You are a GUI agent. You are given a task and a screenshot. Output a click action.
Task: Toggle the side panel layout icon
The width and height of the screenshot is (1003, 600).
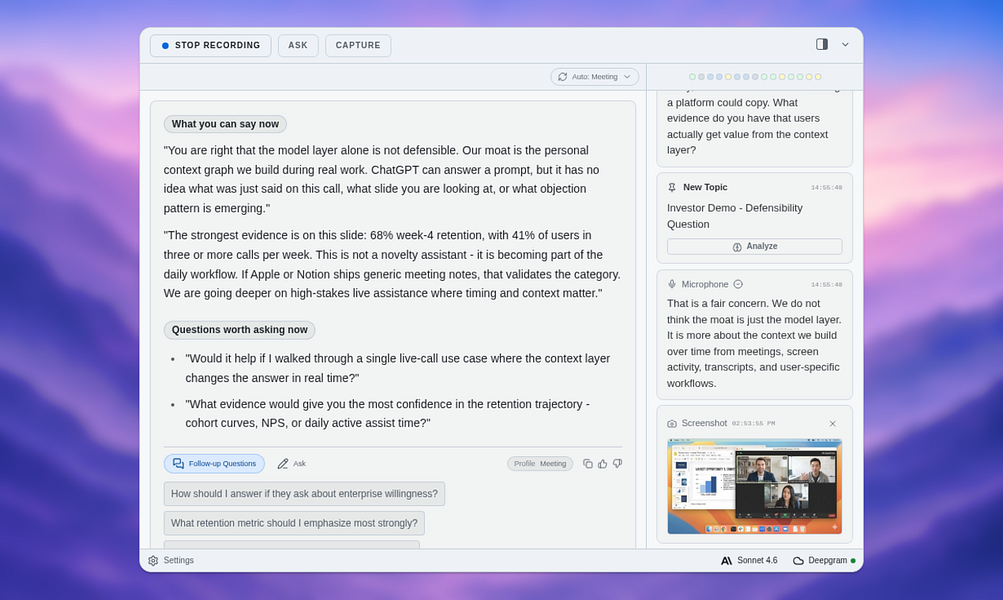(822, 44)
